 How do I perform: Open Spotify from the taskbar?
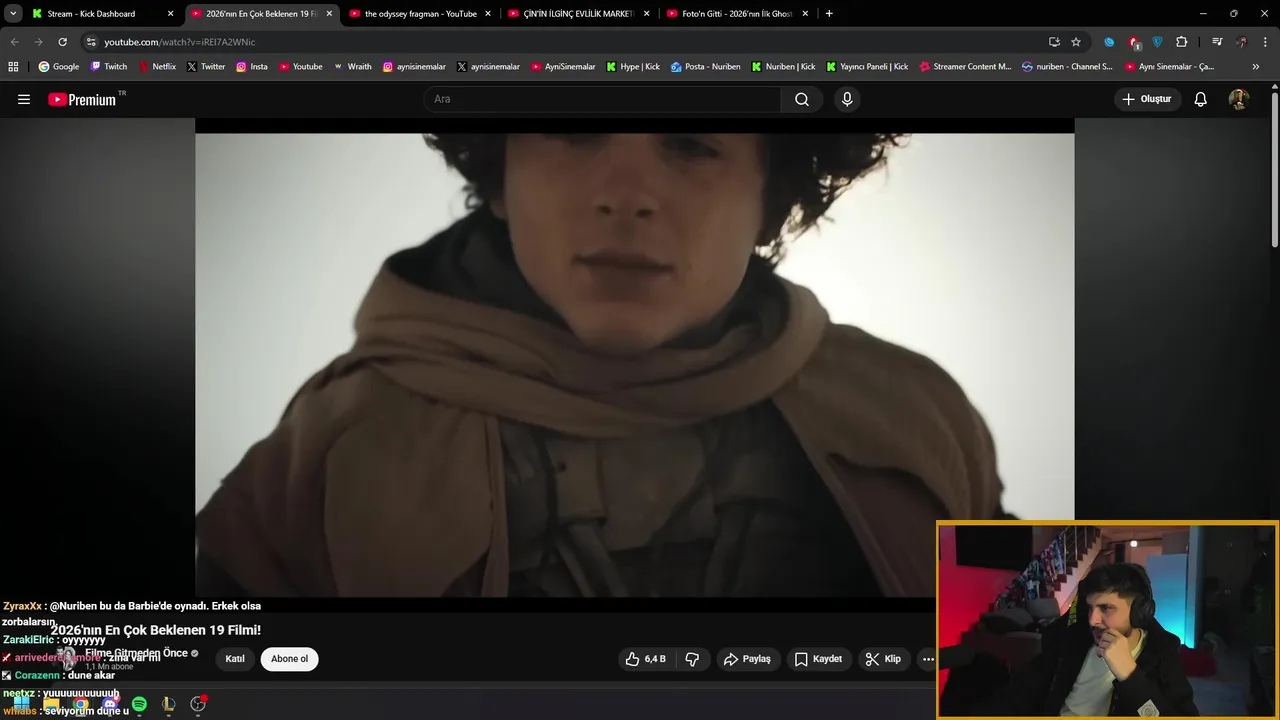139,704
